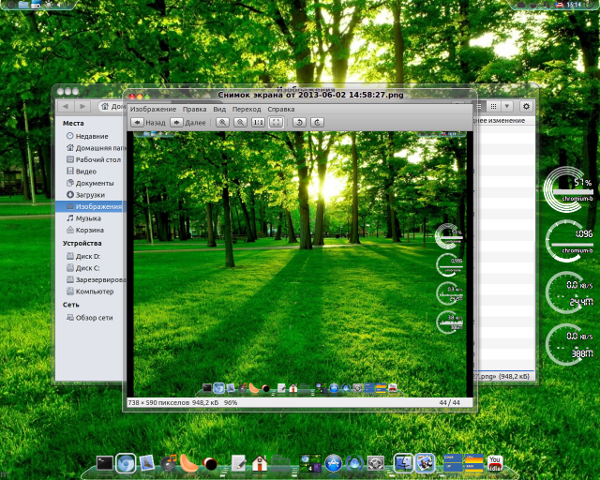The height and width of the screenshot is (480, 600).
Task: Click the orange CPU/RAM widget in dock
Action: (x=474, y=463)
